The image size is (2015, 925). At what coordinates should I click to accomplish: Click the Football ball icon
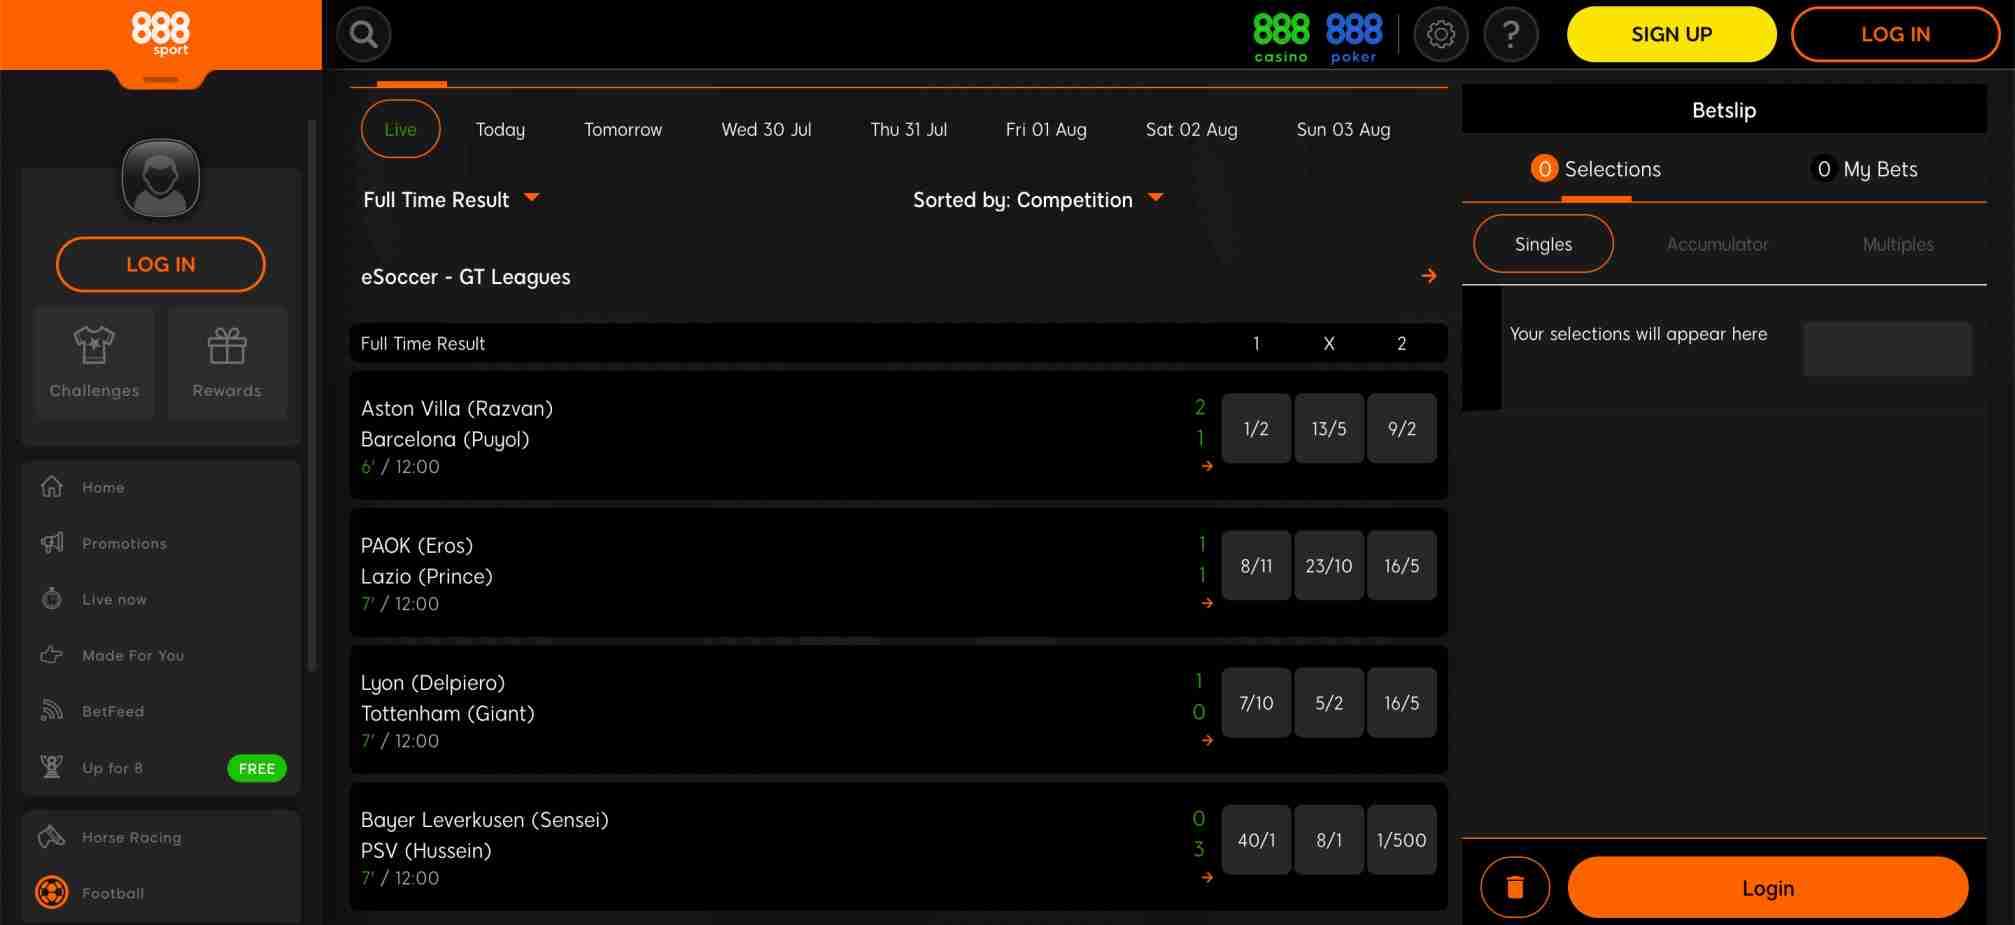coord(52,892)
